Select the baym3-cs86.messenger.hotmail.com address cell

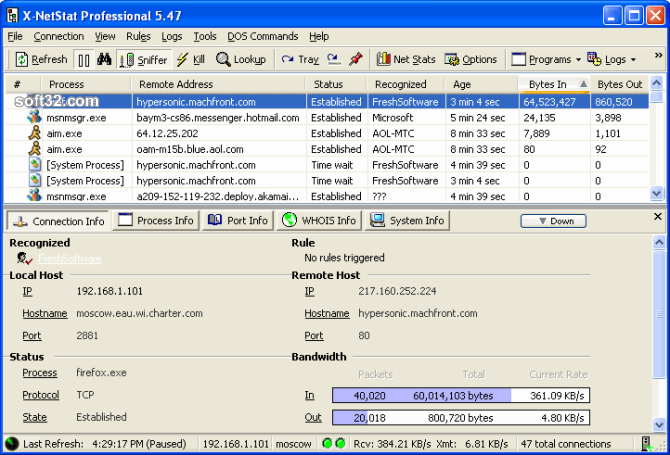tap(218, 117)
